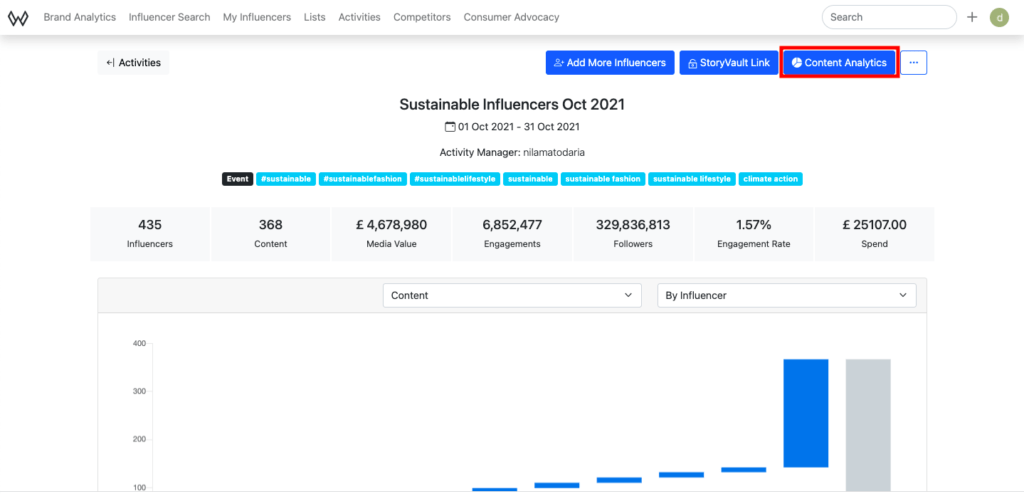
Task: Click the Sustainable Influencers Oct 2021 title
Action: tap(512, 105)
